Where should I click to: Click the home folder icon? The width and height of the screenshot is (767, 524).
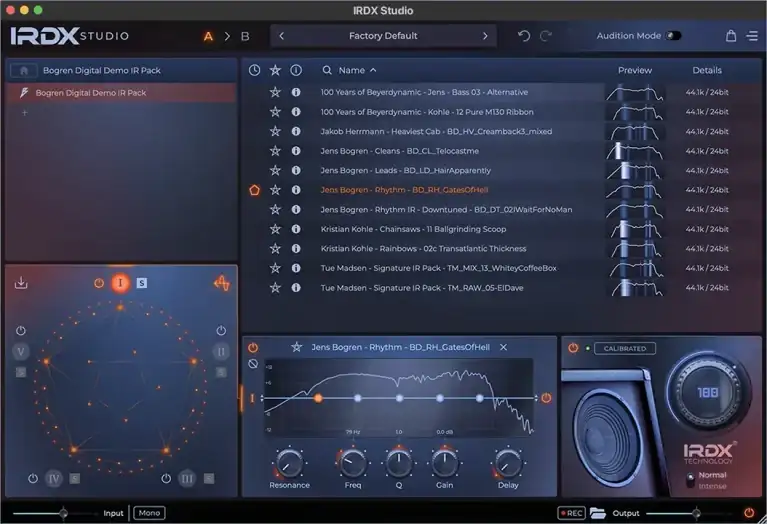(x=23, y=70)
